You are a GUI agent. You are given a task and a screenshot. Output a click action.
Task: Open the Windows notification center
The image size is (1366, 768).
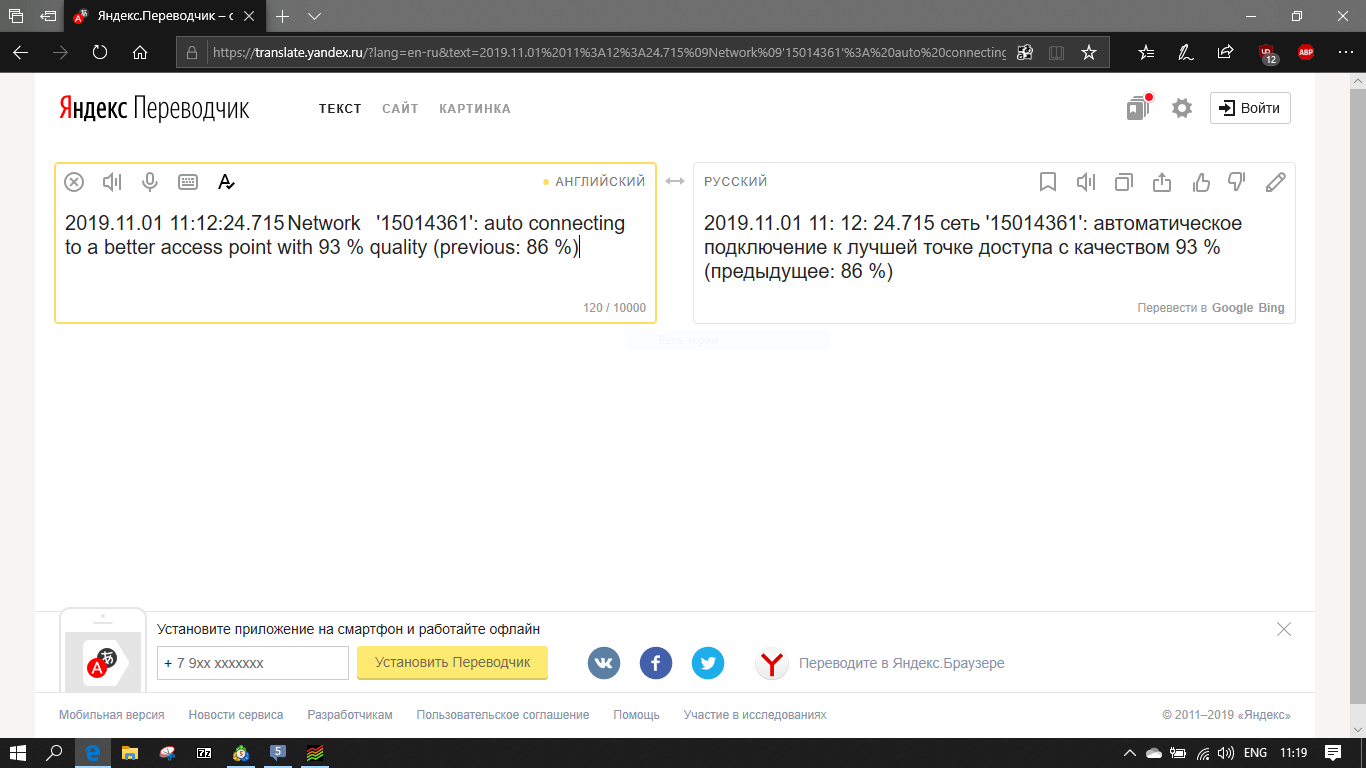pyautogui.click(x=1332, y=753)
